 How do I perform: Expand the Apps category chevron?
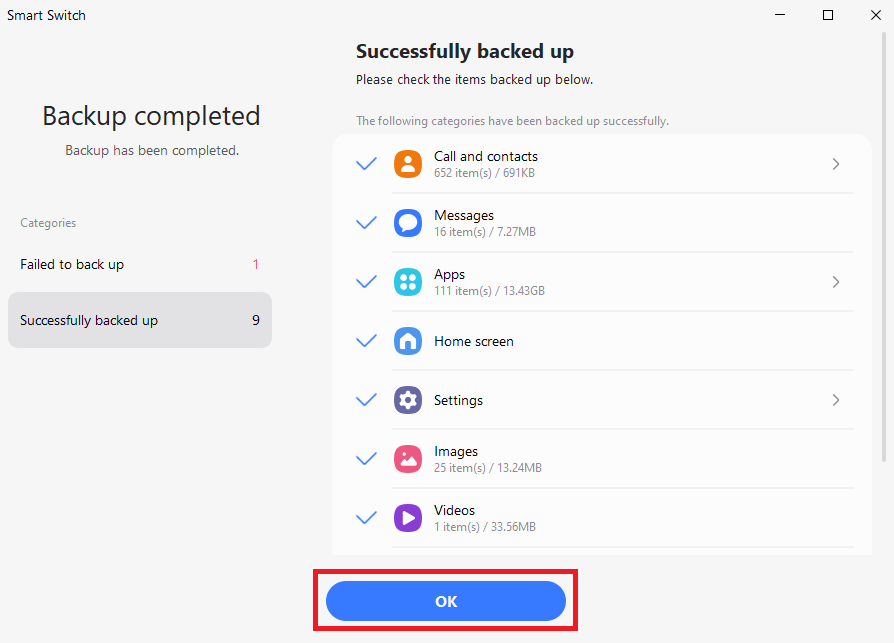[836, 282]
